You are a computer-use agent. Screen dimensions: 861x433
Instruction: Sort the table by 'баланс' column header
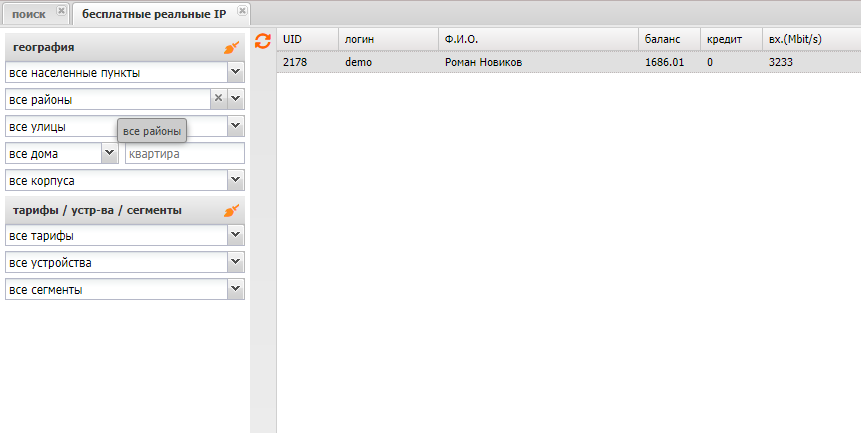662,39
